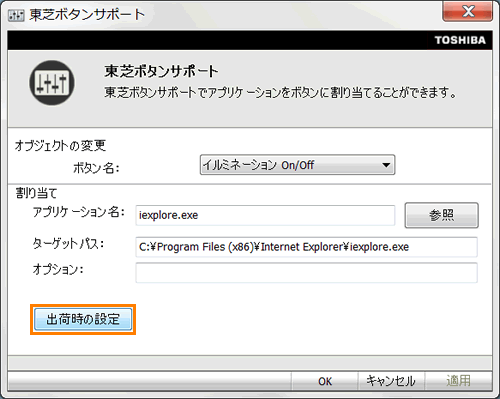Click the title bar app icon
The height and width of the screenshot is (399, 500).
16,15
